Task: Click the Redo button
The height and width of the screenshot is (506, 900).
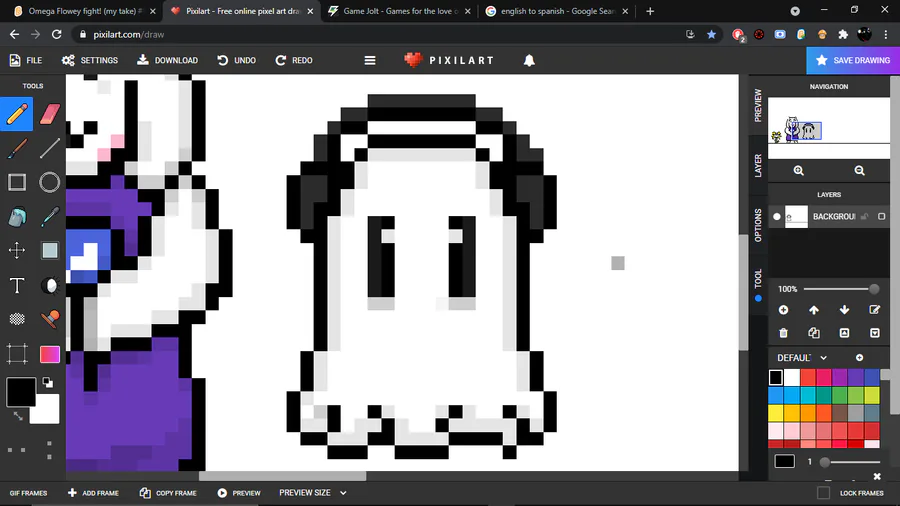Action: coord(294,60)
